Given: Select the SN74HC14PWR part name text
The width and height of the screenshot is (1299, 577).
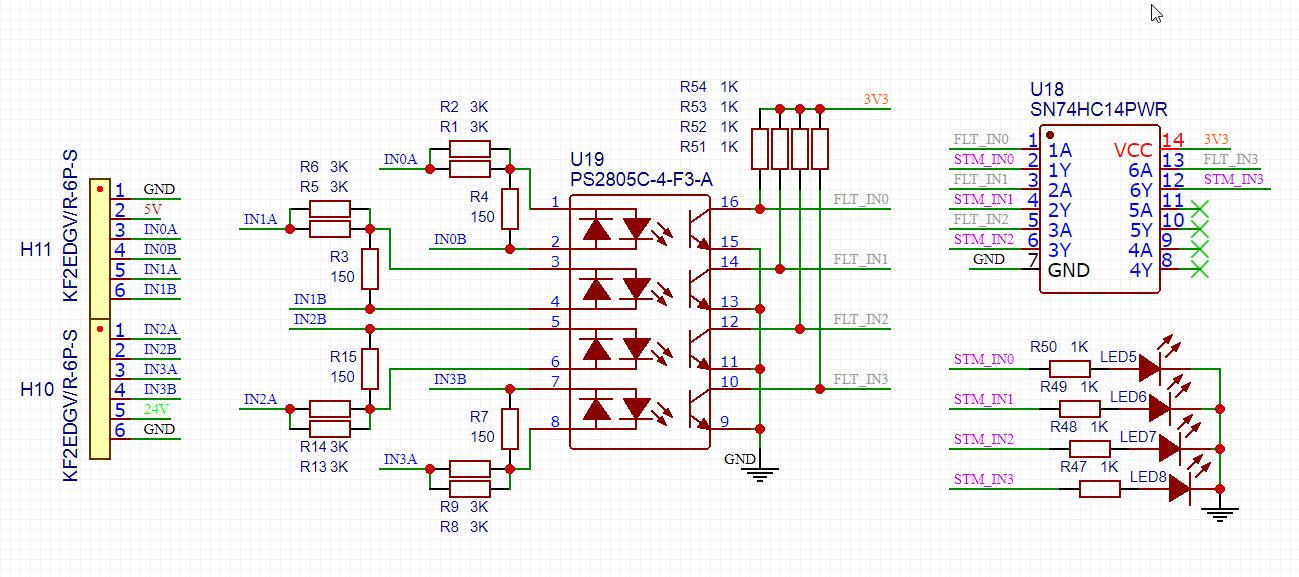Looking at the screenshot, I should [x=1099, y=108].
